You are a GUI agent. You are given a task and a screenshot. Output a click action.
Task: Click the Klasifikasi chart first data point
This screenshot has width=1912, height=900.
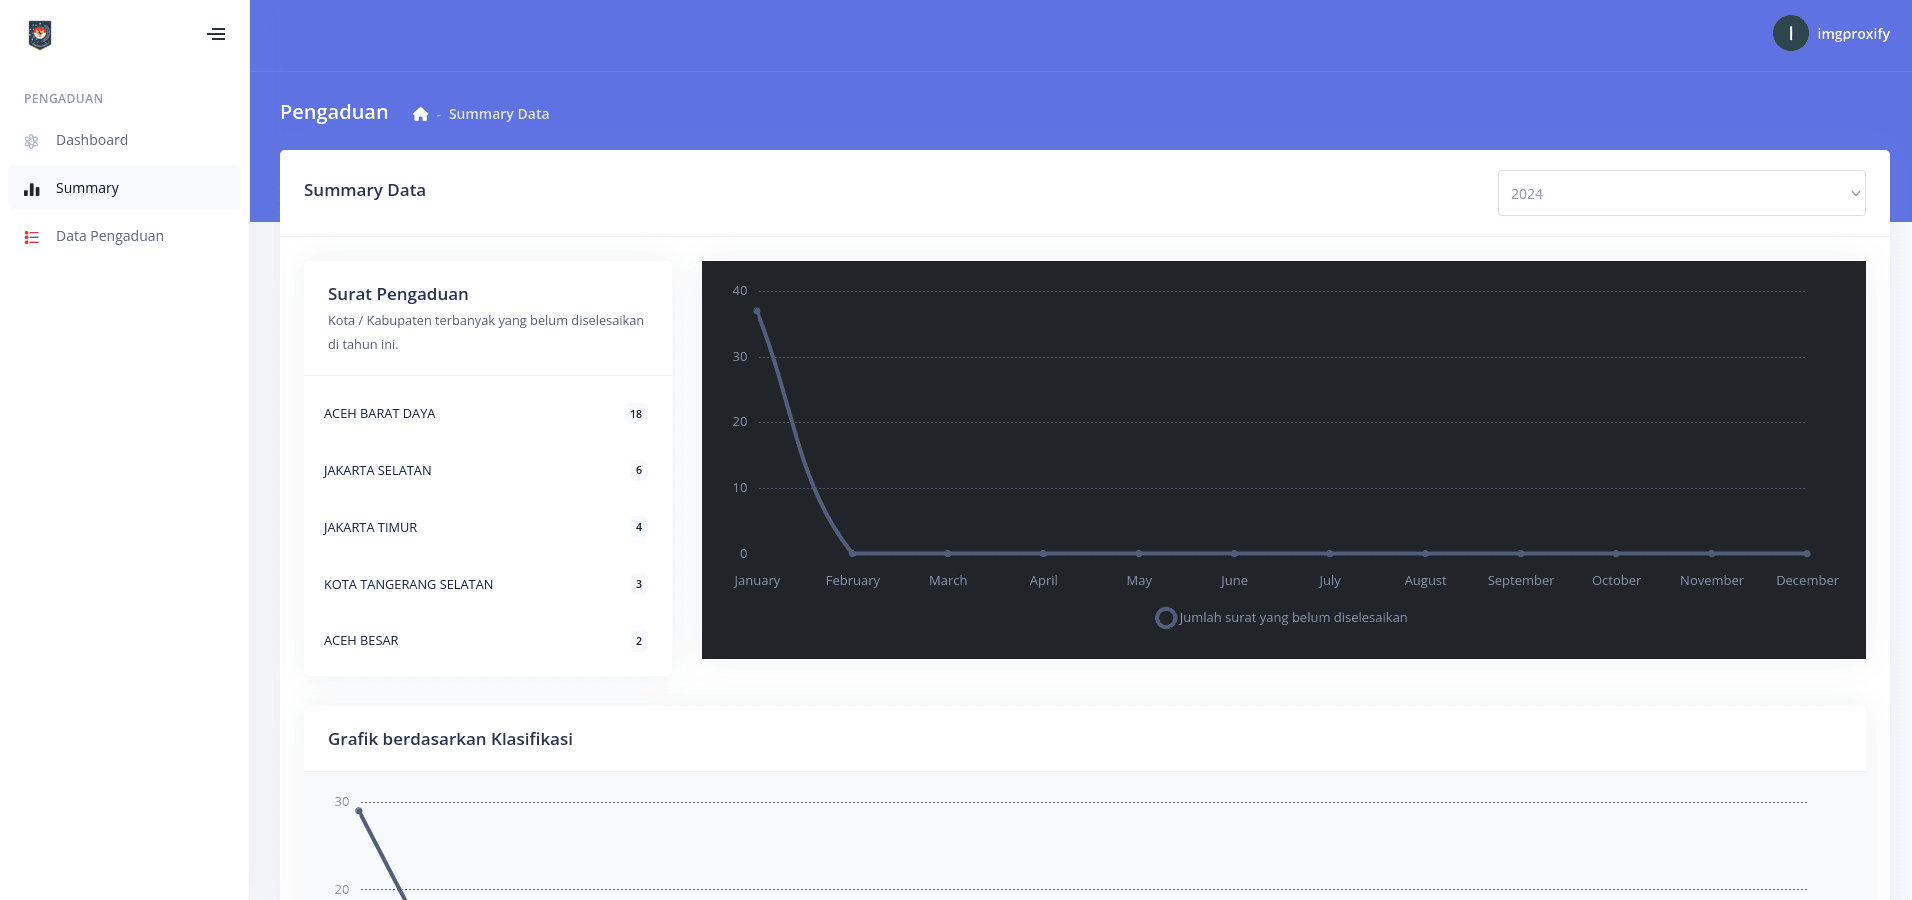point(359,811)
